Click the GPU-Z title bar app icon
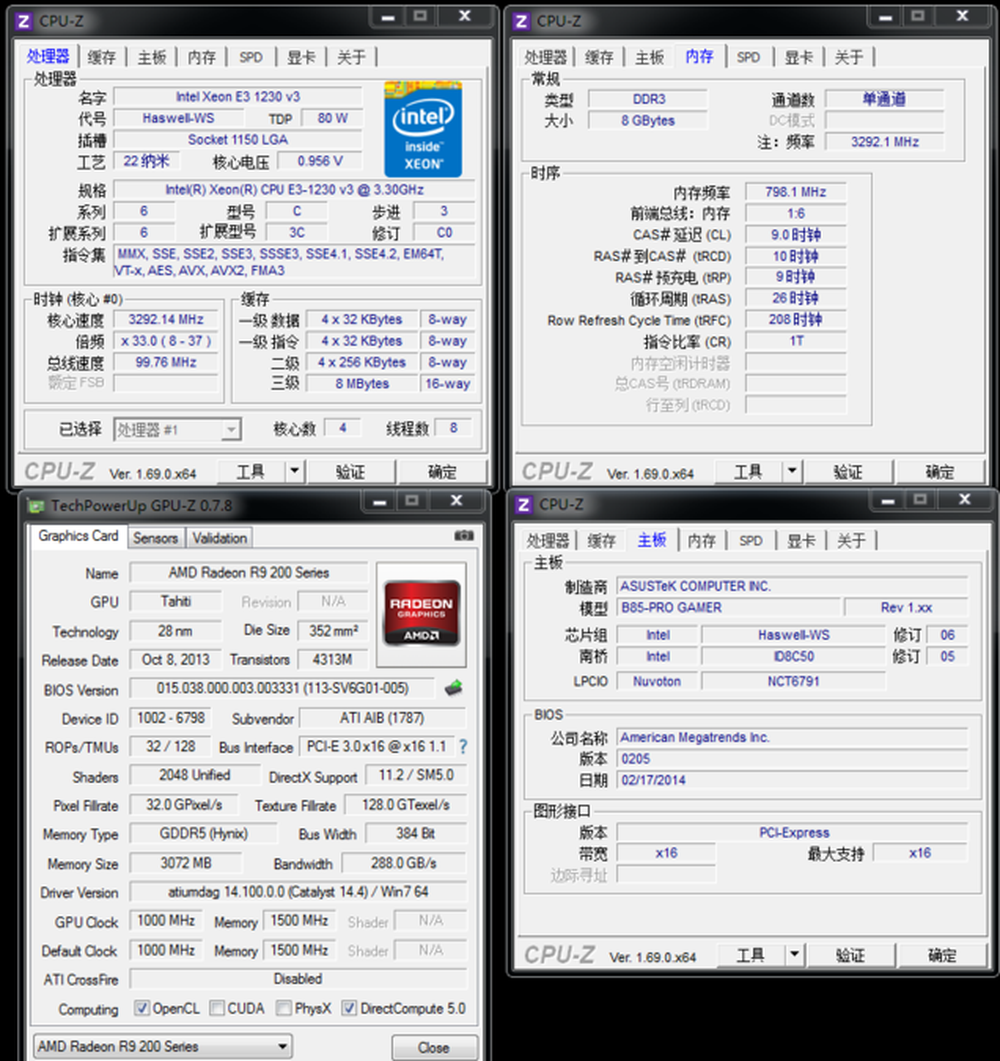 (x=36, y=505)
